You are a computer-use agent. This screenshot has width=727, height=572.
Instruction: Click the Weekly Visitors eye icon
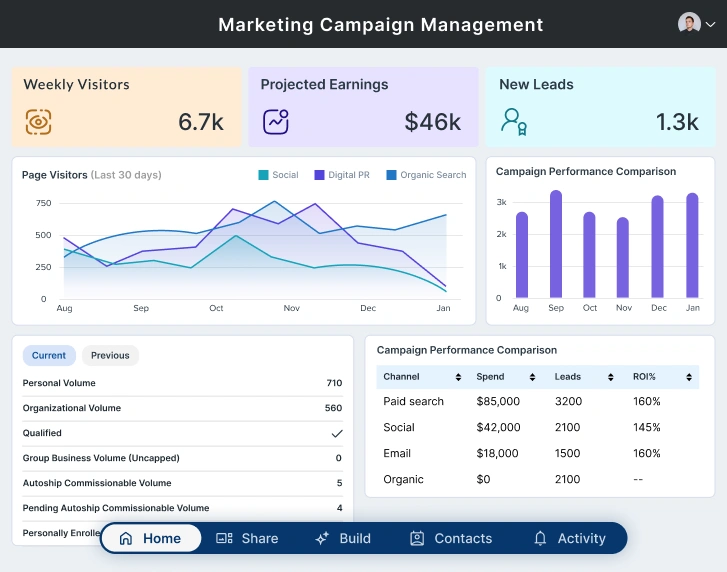tap(38, 122)
